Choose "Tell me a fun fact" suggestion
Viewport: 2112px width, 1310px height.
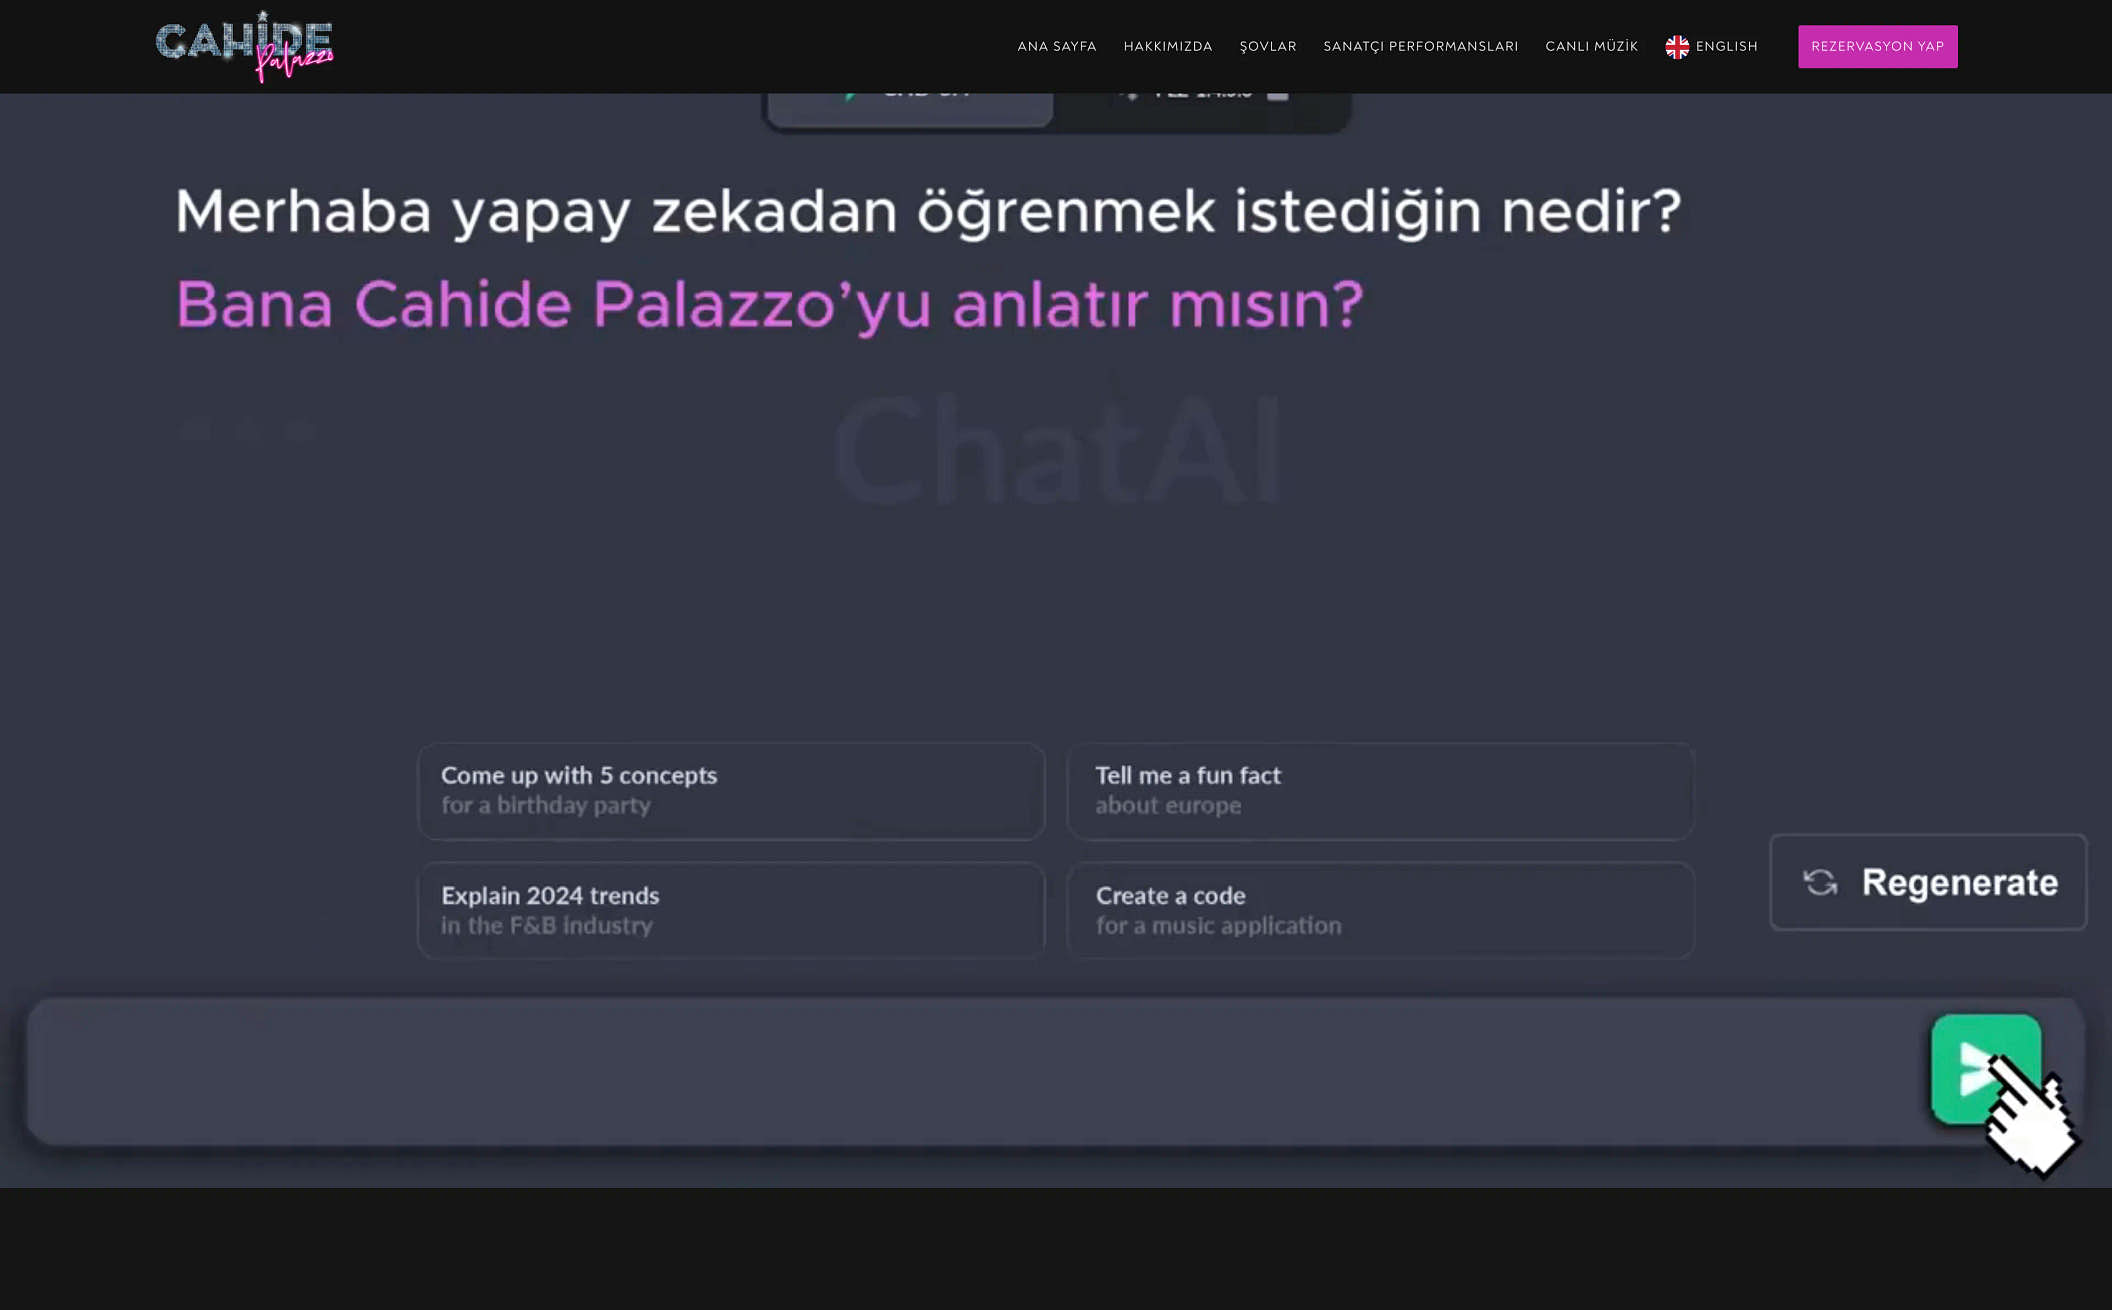click(1380, 790)
